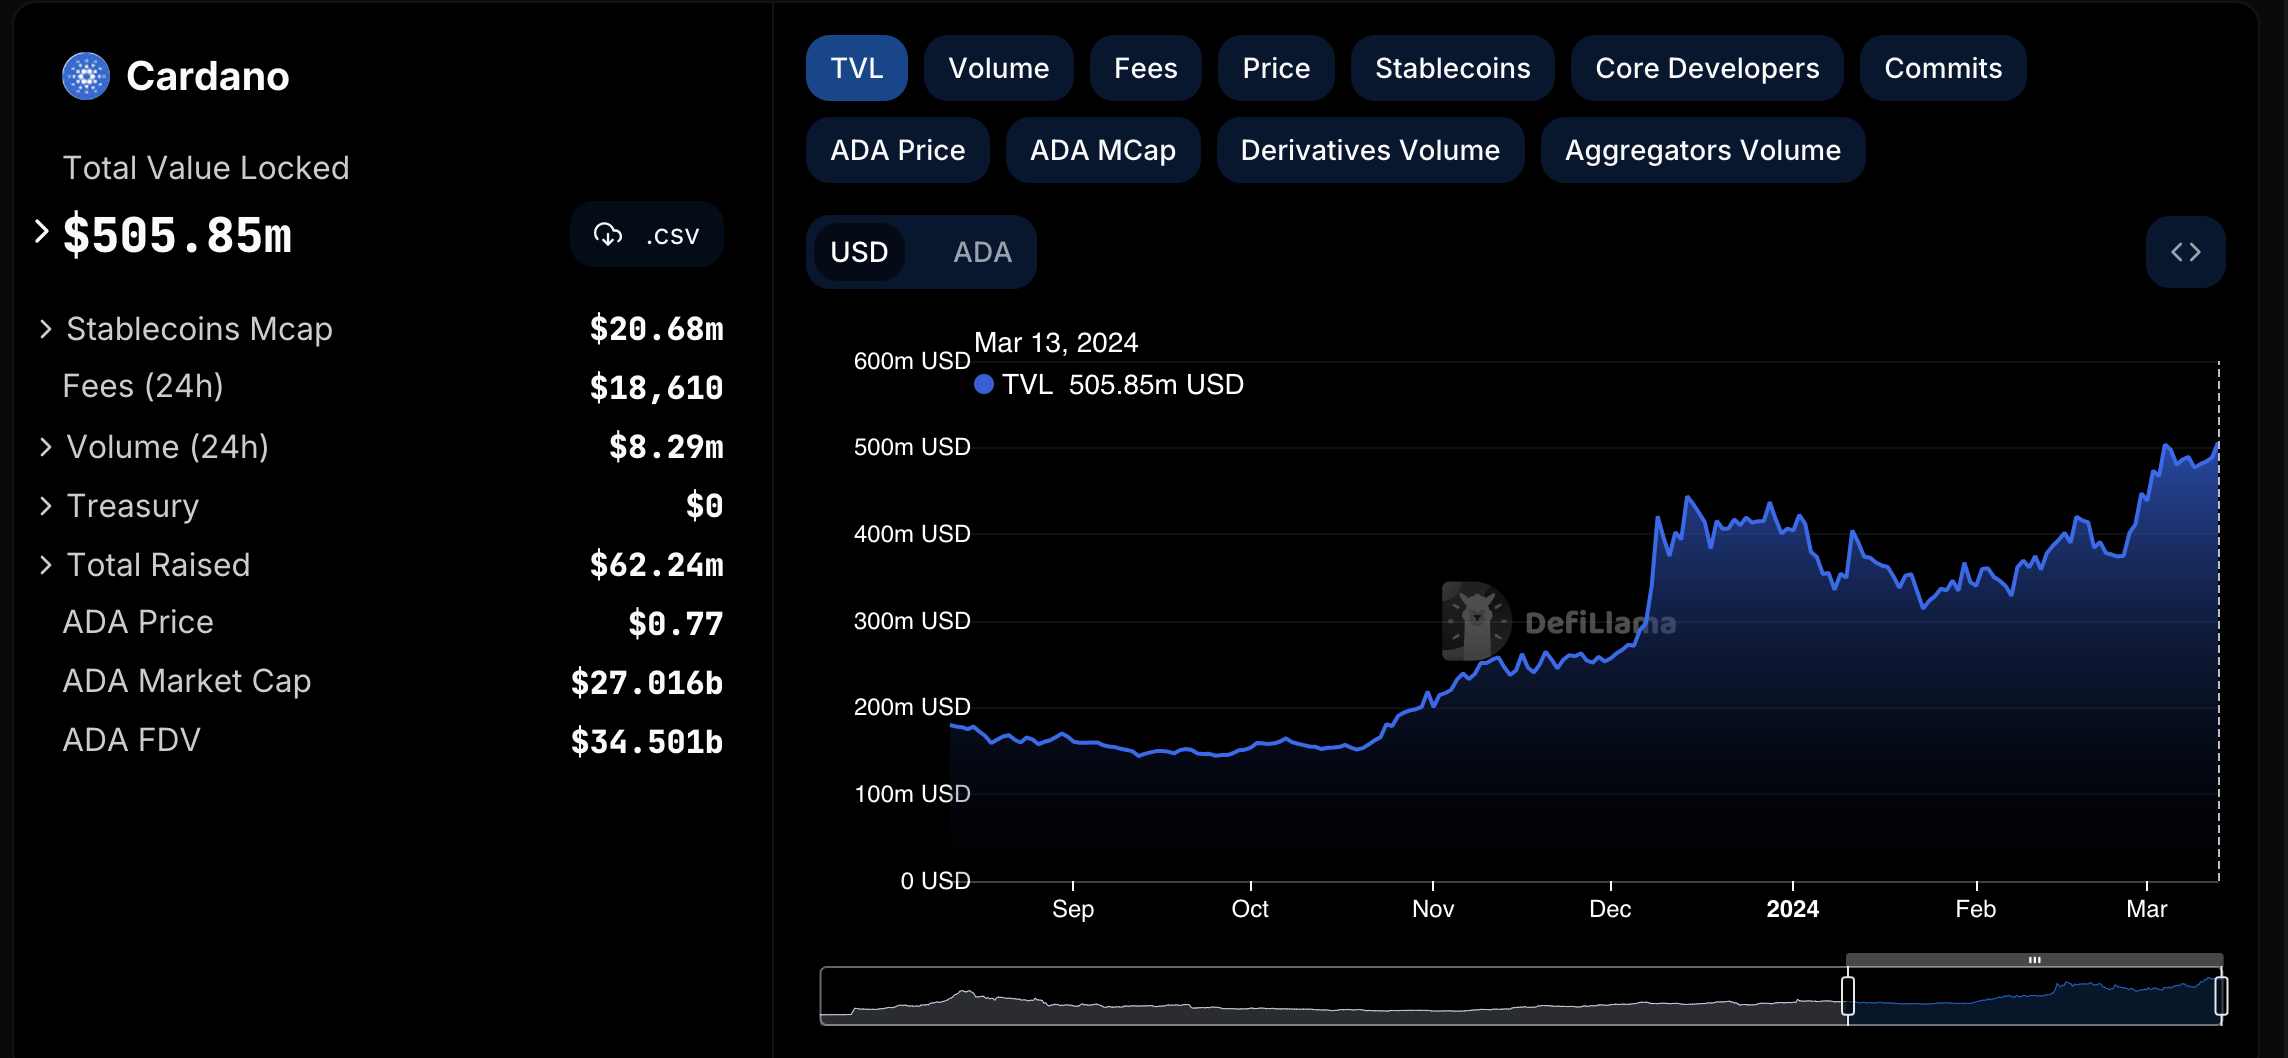Toggle the ADA Price chart series

pyautogui.click(x=898, y=150)
